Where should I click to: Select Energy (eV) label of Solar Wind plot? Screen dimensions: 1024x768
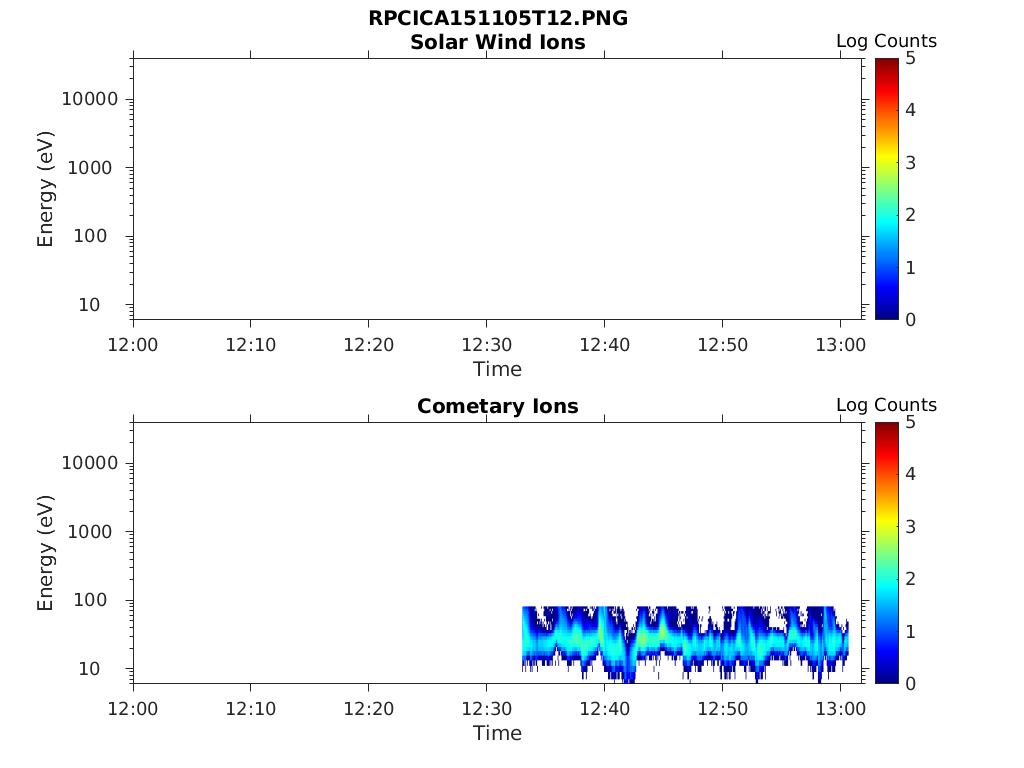pos(45,189)
